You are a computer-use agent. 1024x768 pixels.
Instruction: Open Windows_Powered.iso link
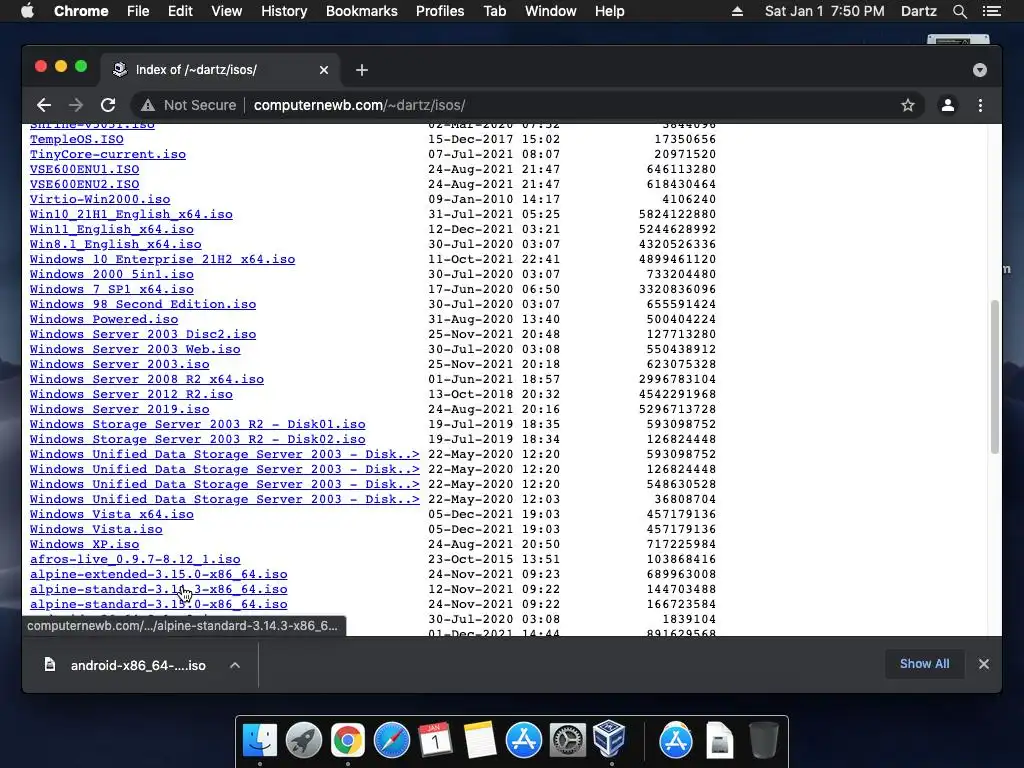click(x=104, y=319)
